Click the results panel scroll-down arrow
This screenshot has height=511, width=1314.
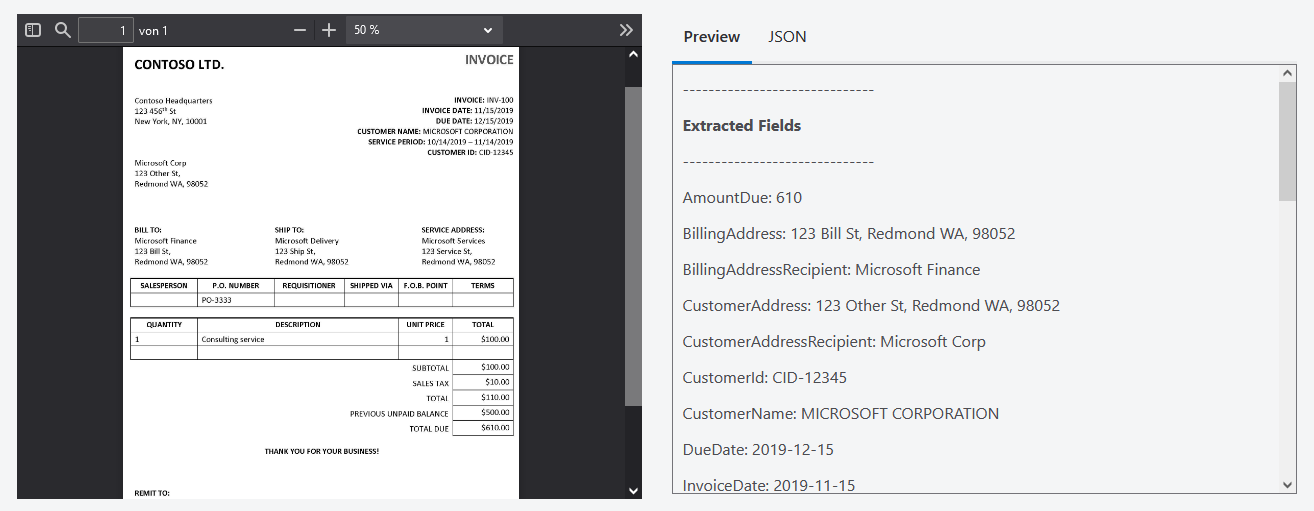point(1288,484)
